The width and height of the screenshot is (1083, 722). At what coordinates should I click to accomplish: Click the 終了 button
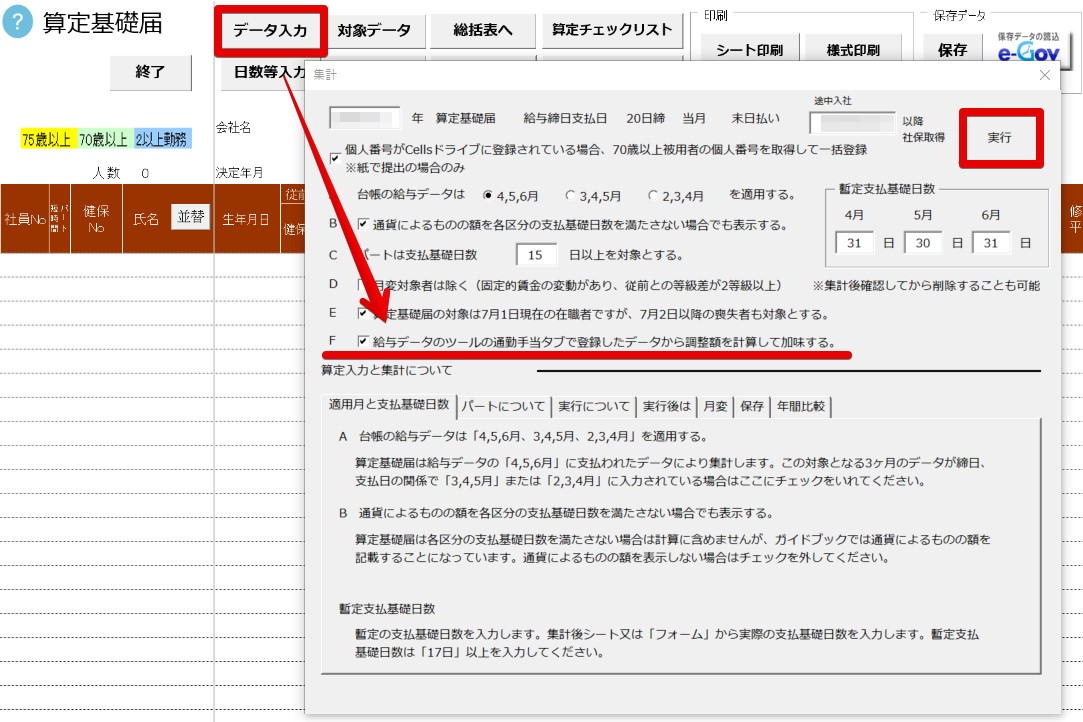click(x=151, y=72)
